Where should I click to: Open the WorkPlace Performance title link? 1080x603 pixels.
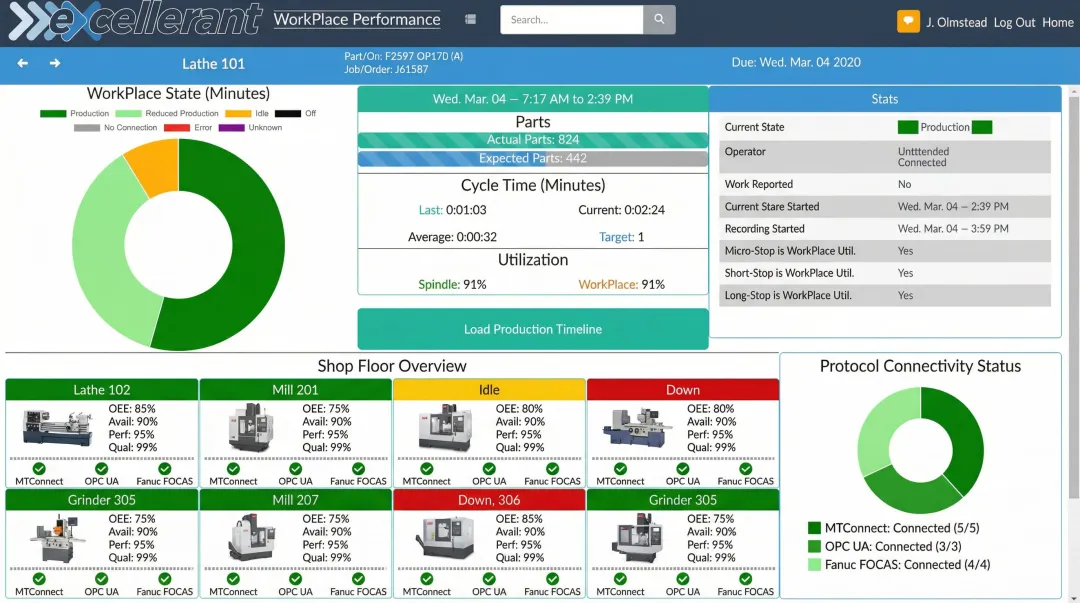tap(356, 19)
